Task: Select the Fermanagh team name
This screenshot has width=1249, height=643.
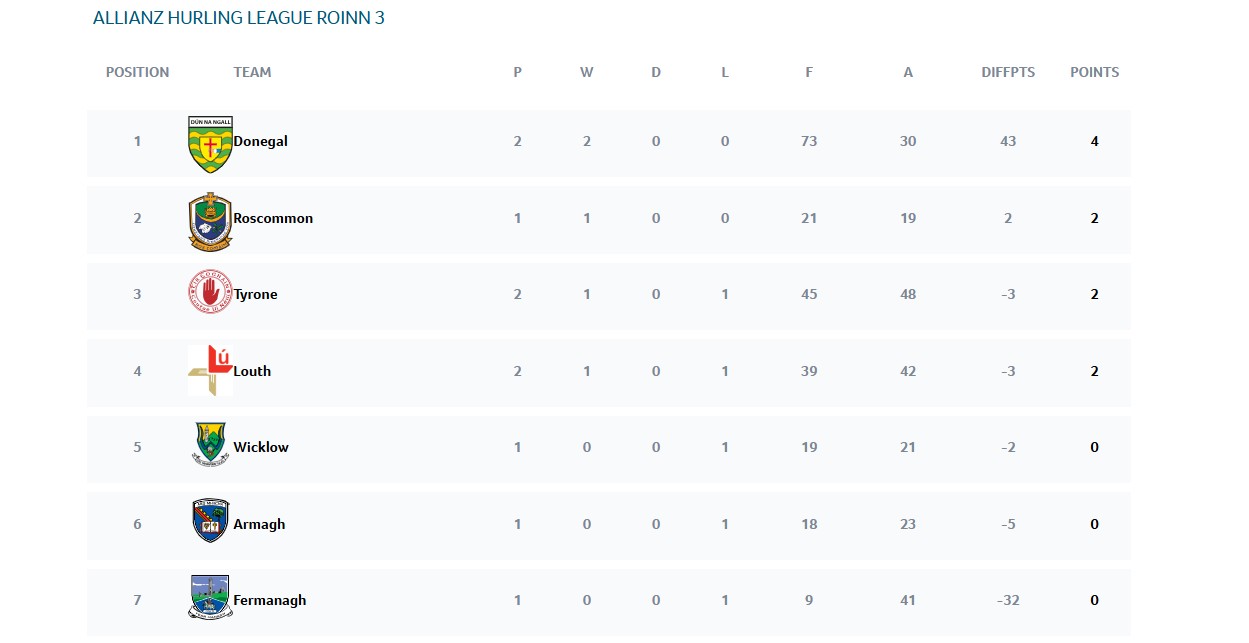Action: coord(270,601)
